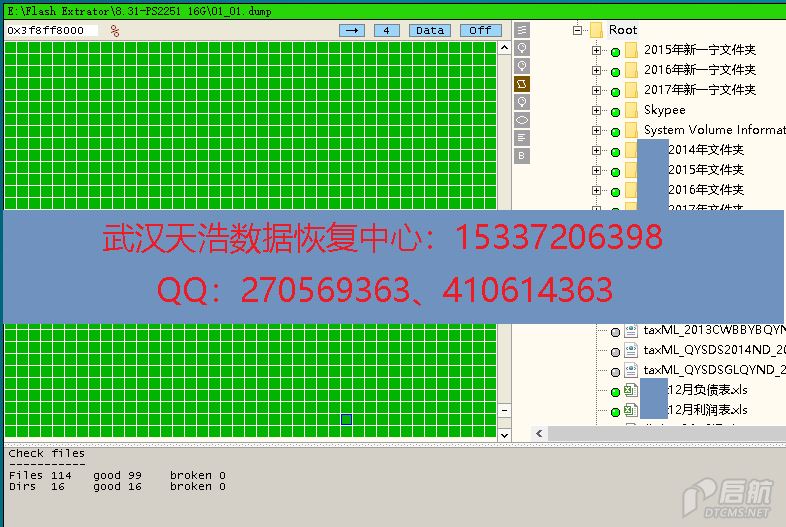The height and width of the screenshot is (527, 786).
Task: Select the 2017年新一宁文件夹 tree item
Action: (x=699, y=90)
